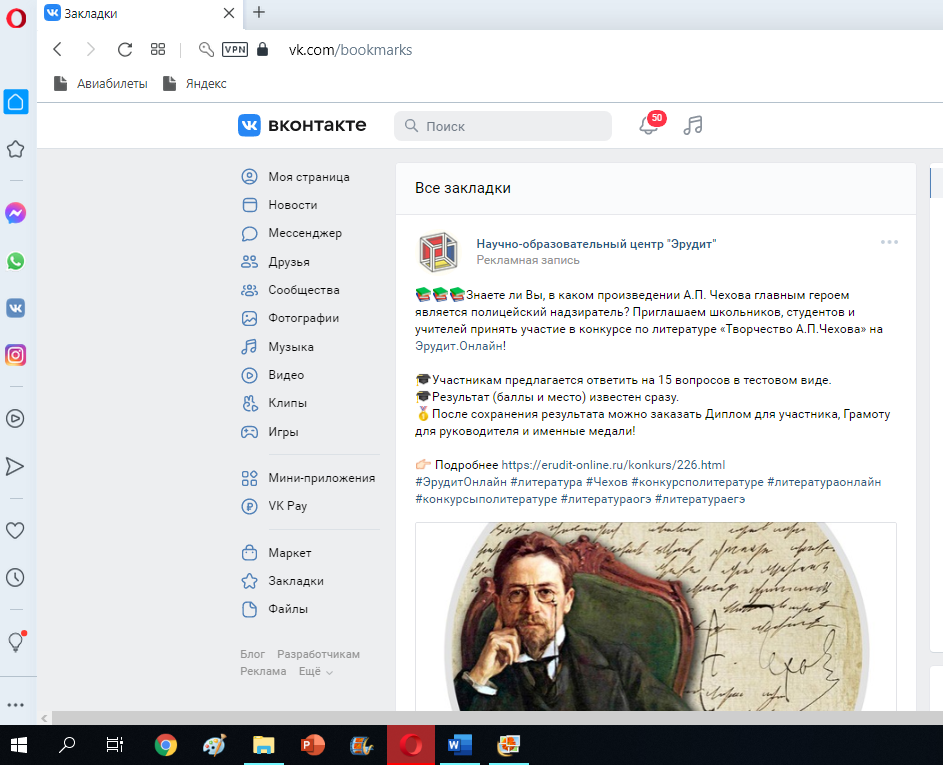This screenshot has height=771, width=943.
Task: Open the Opera main menu logo
Action: (x=16, y=18)
